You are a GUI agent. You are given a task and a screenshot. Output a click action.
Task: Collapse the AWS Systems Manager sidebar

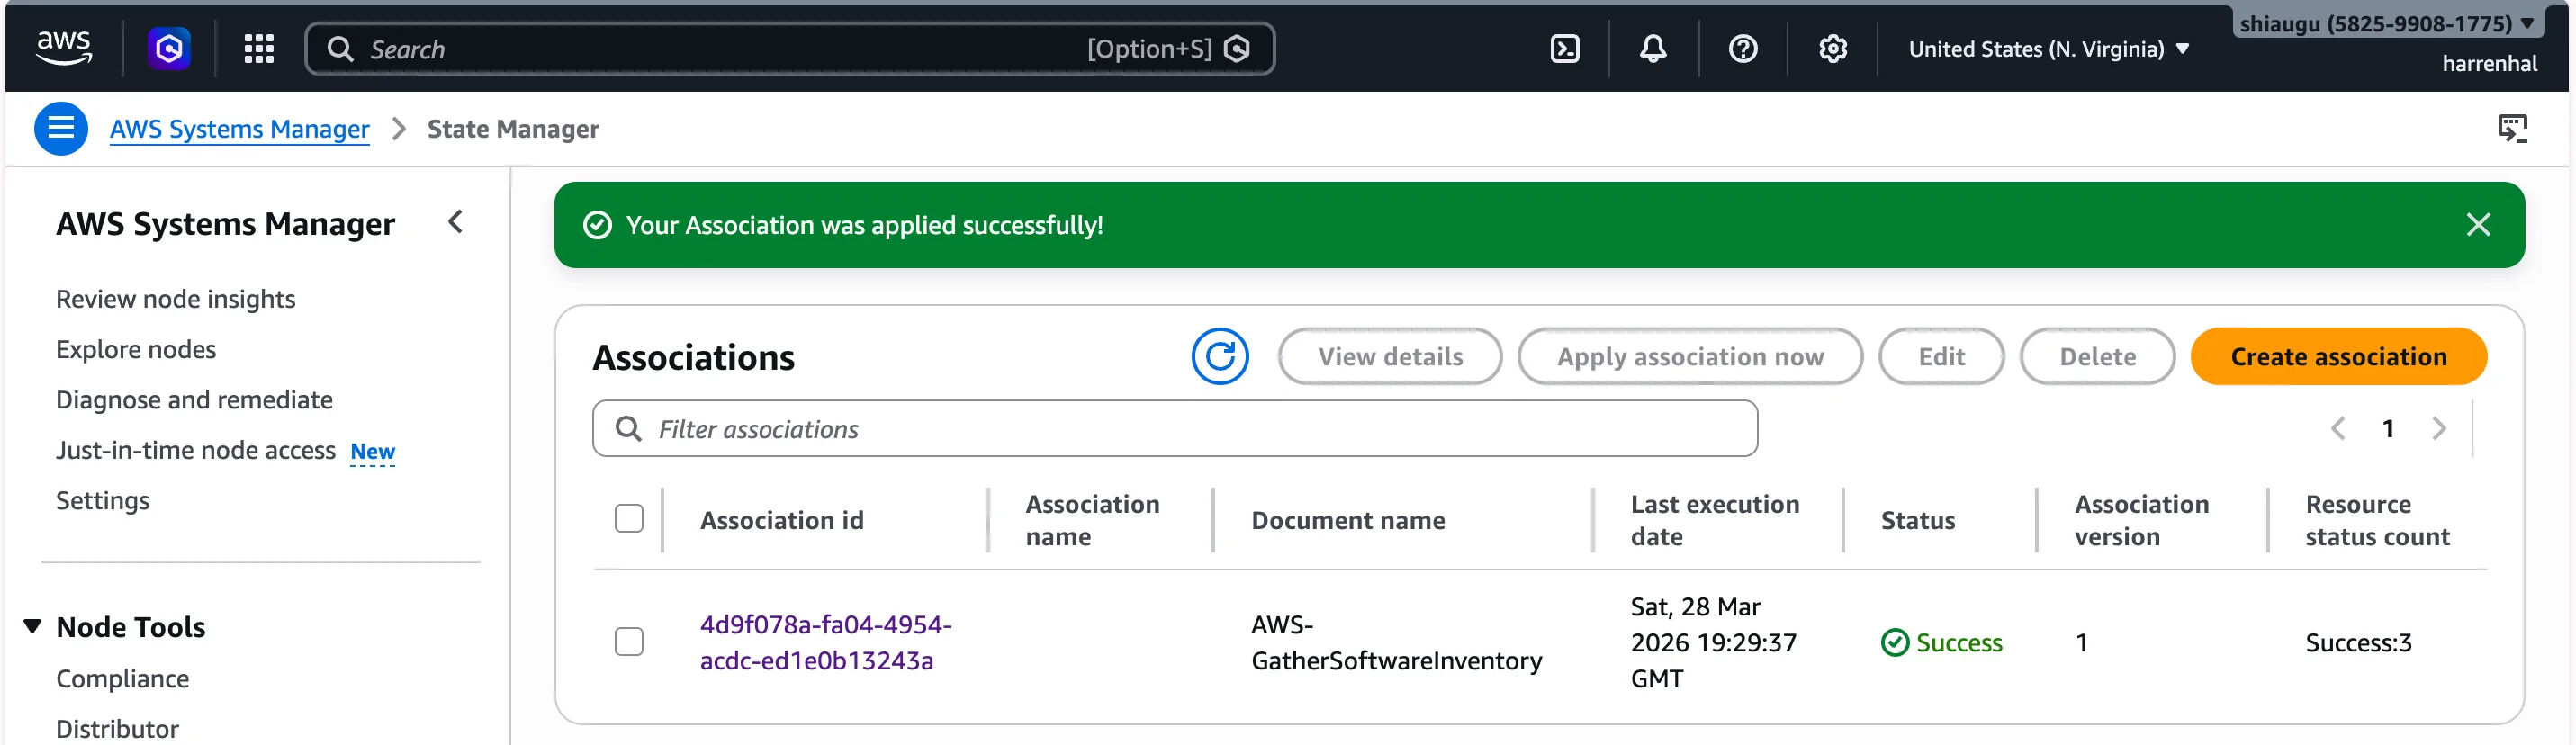[455, 222]
